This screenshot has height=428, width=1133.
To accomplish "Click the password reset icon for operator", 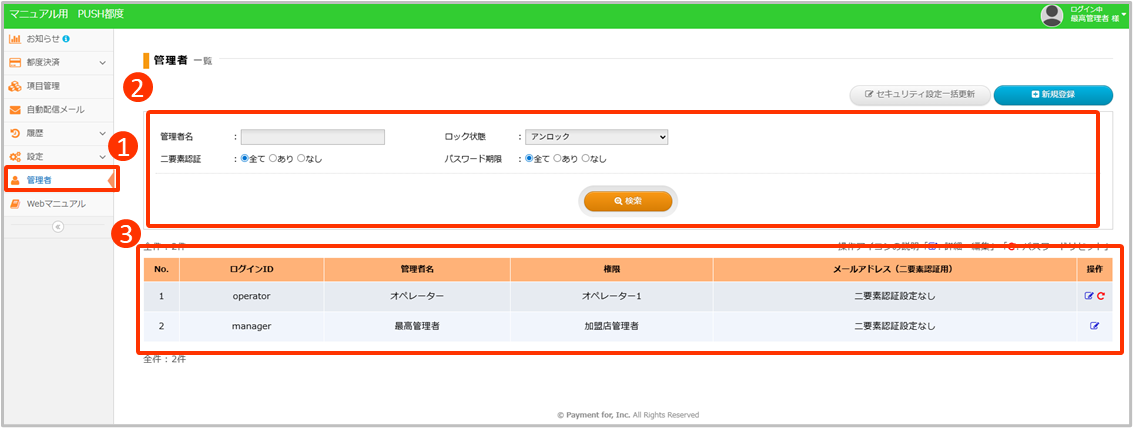I will (x=1101, y=296).
